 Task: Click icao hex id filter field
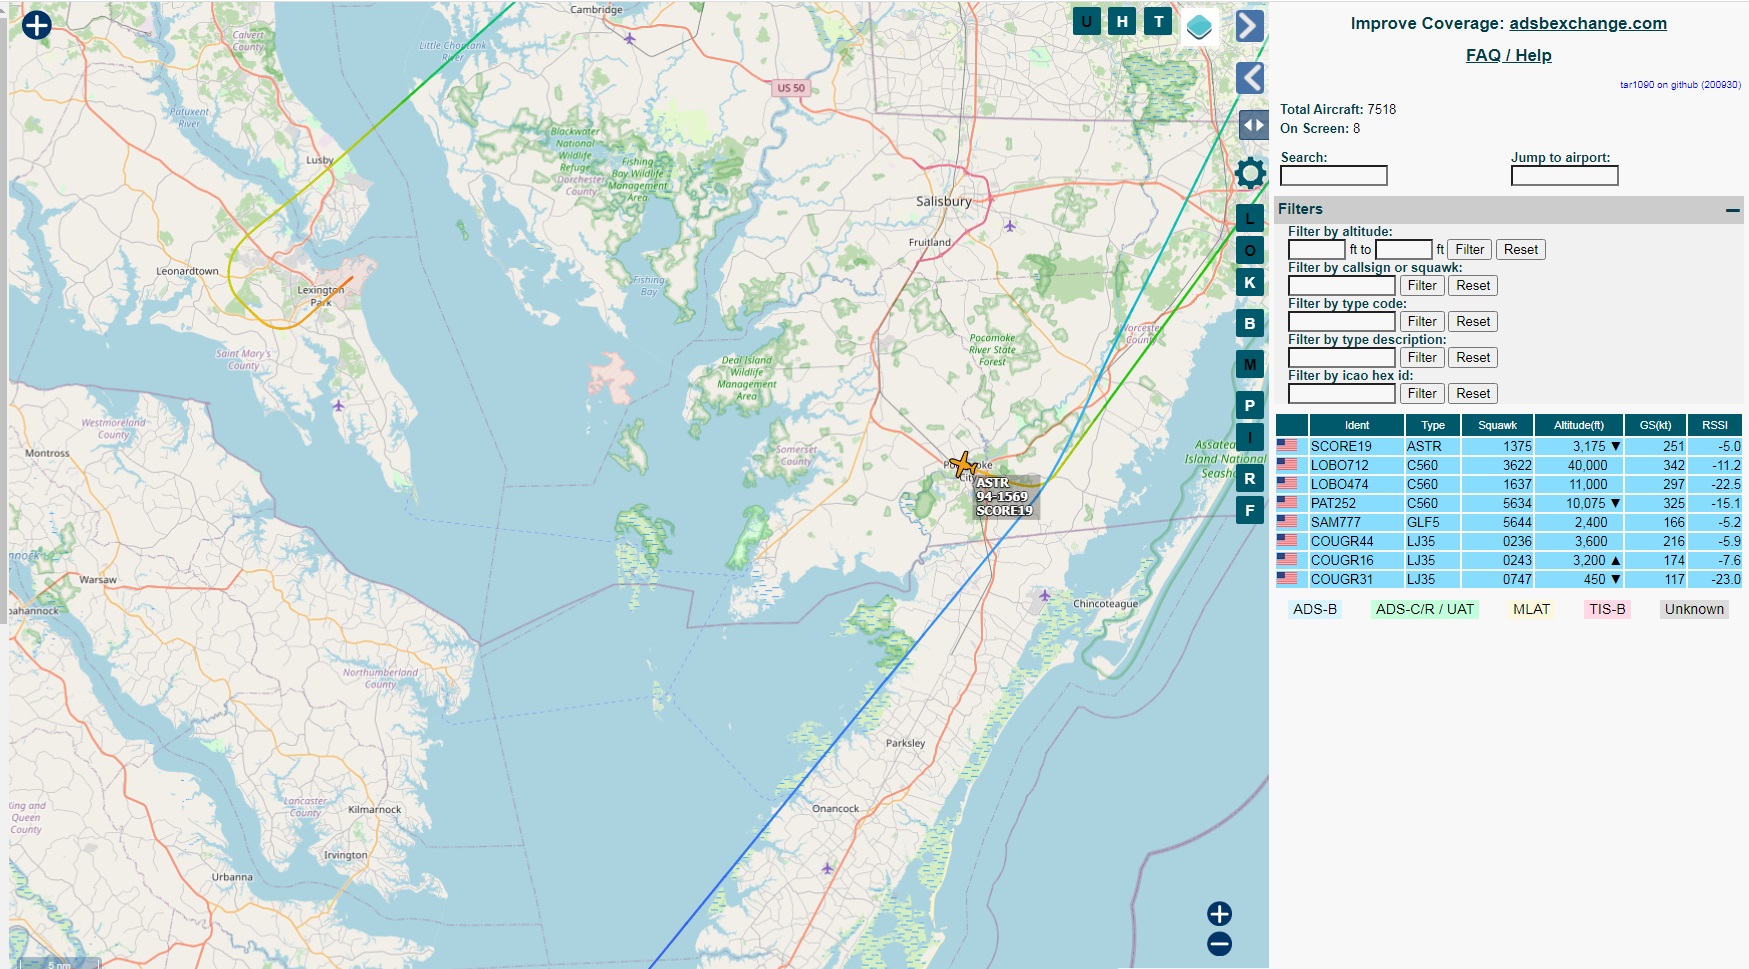[x=1341, y=394]
